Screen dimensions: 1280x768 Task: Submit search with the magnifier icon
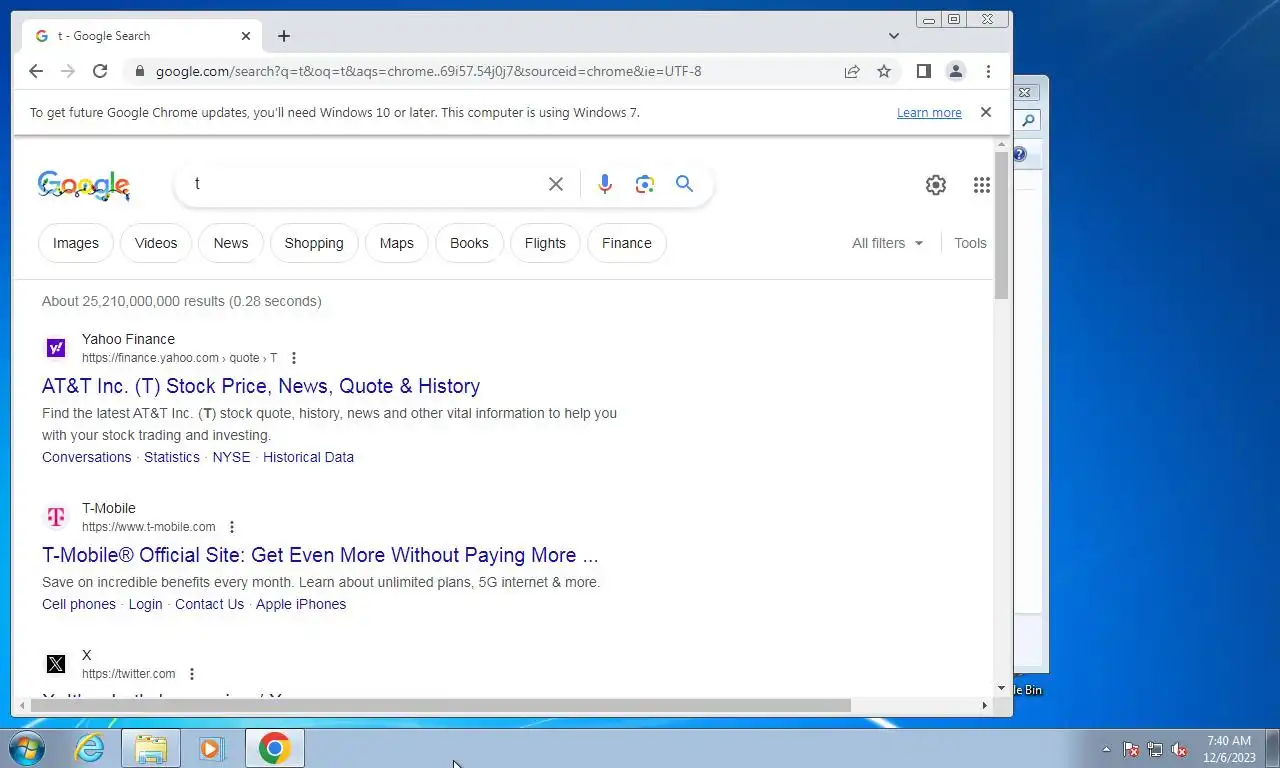[x=684, y=184]
